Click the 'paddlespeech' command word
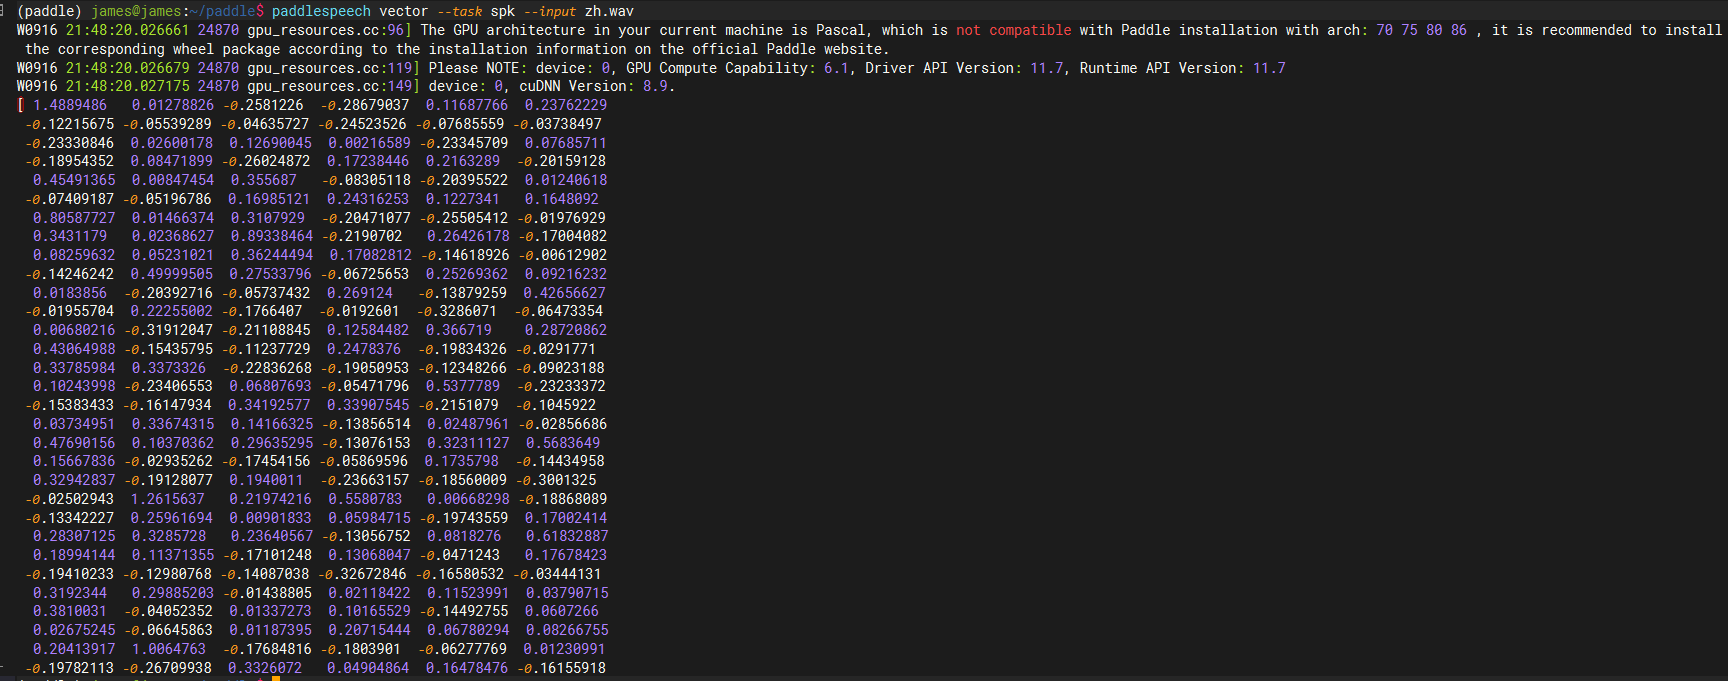This screenshot has width=1728, height=681. coord(321,11)
